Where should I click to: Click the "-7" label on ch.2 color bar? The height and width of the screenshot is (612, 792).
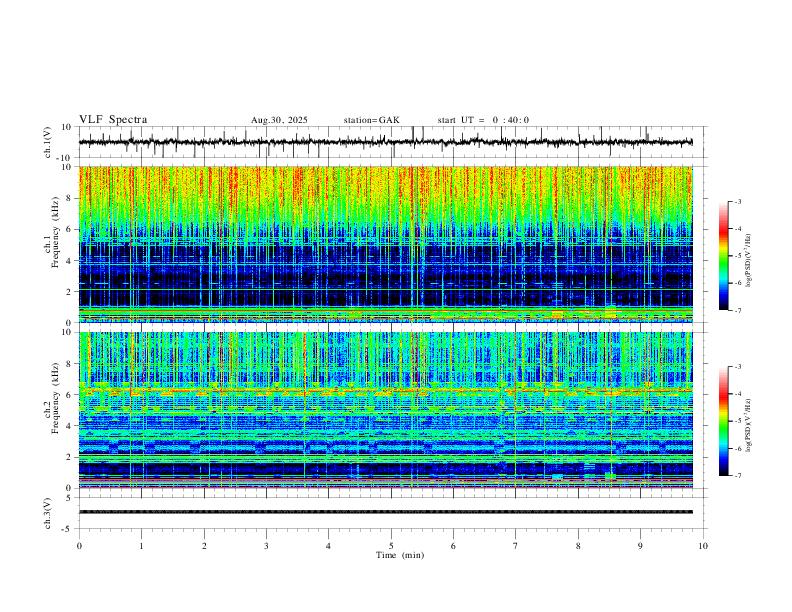(737, 476)
